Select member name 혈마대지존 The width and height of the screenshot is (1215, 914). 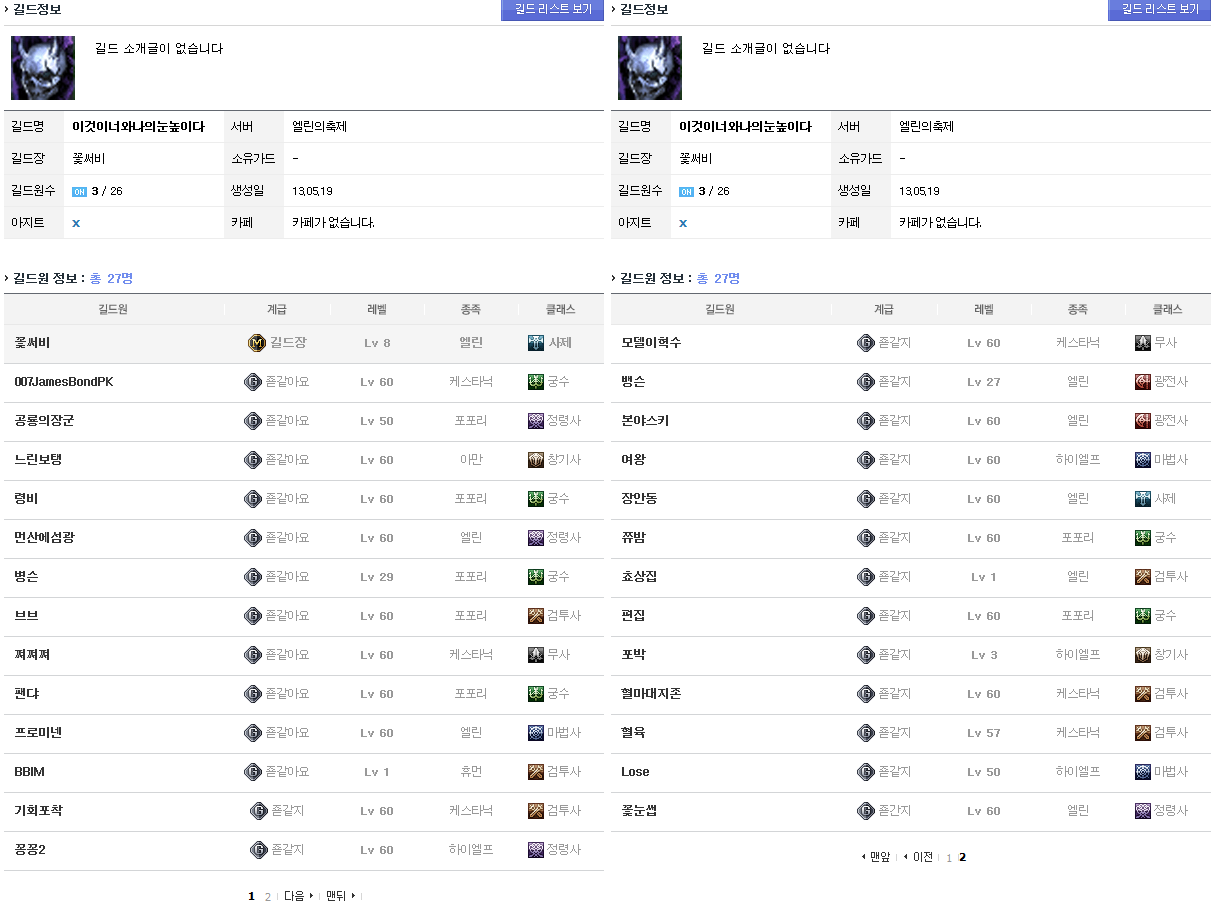coord(651,694)
